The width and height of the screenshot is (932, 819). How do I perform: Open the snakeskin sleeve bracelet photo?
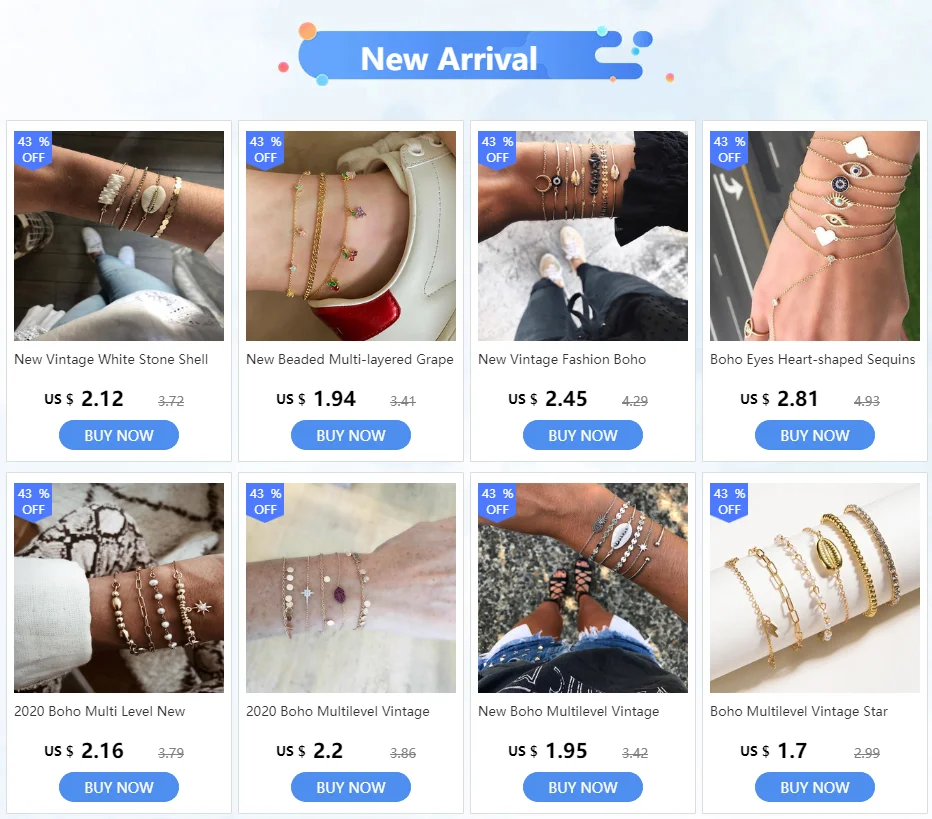point(119,588)
